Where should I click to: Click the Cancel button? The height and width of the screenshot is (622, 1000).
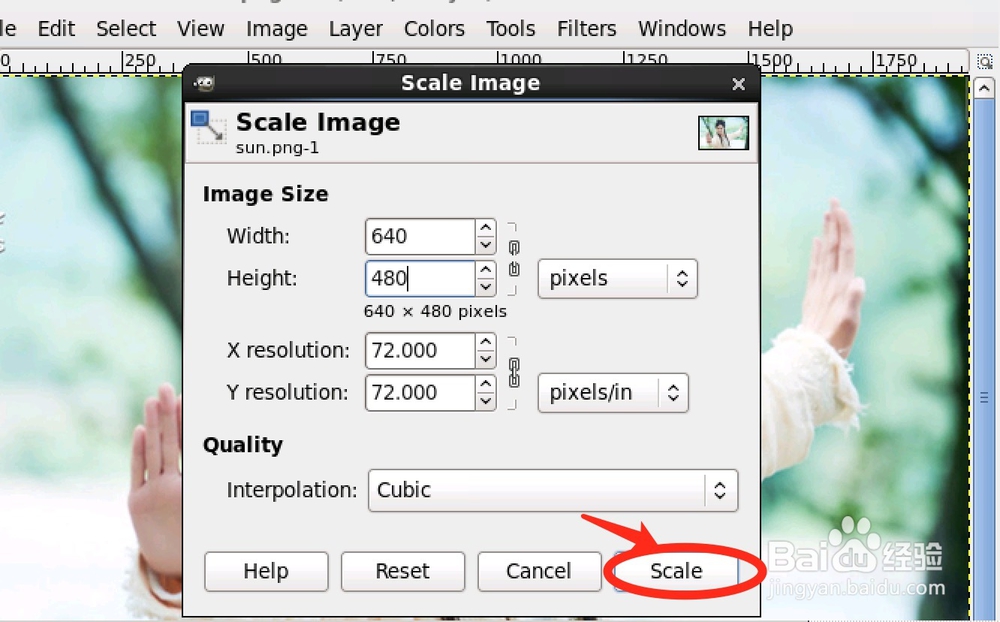tap(538, 572)
